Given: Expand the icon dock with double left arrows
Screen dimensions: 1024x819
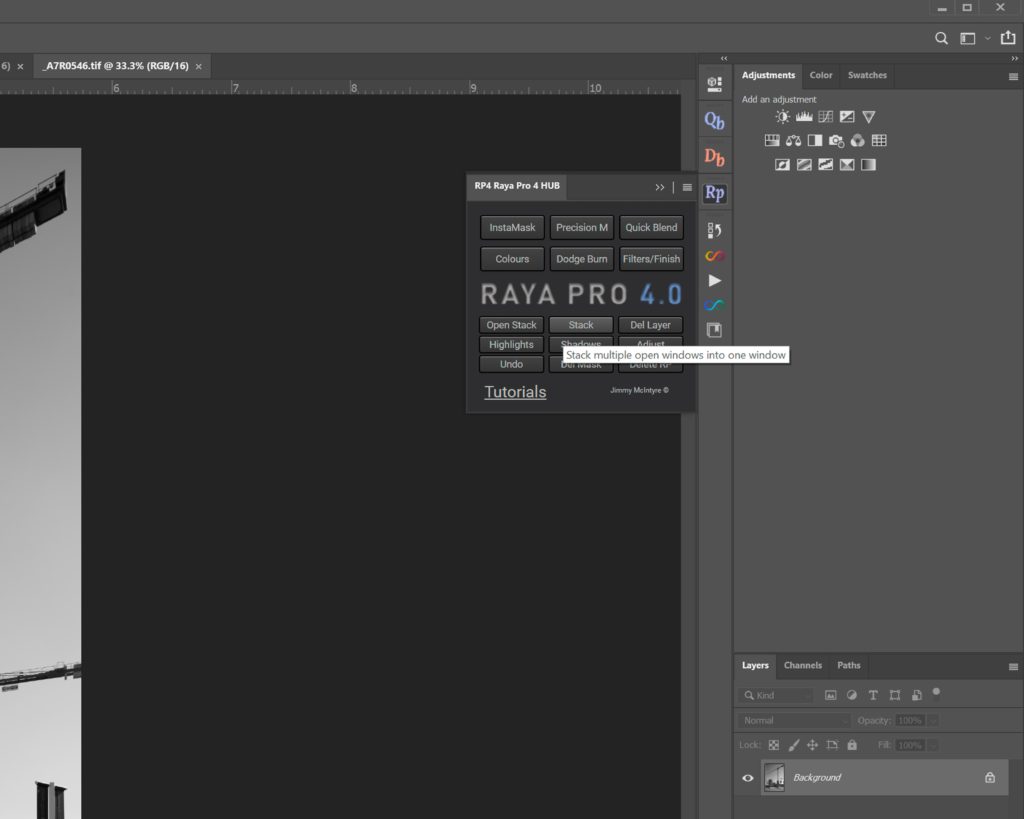Looking at the screenshot, I should 724,58.
